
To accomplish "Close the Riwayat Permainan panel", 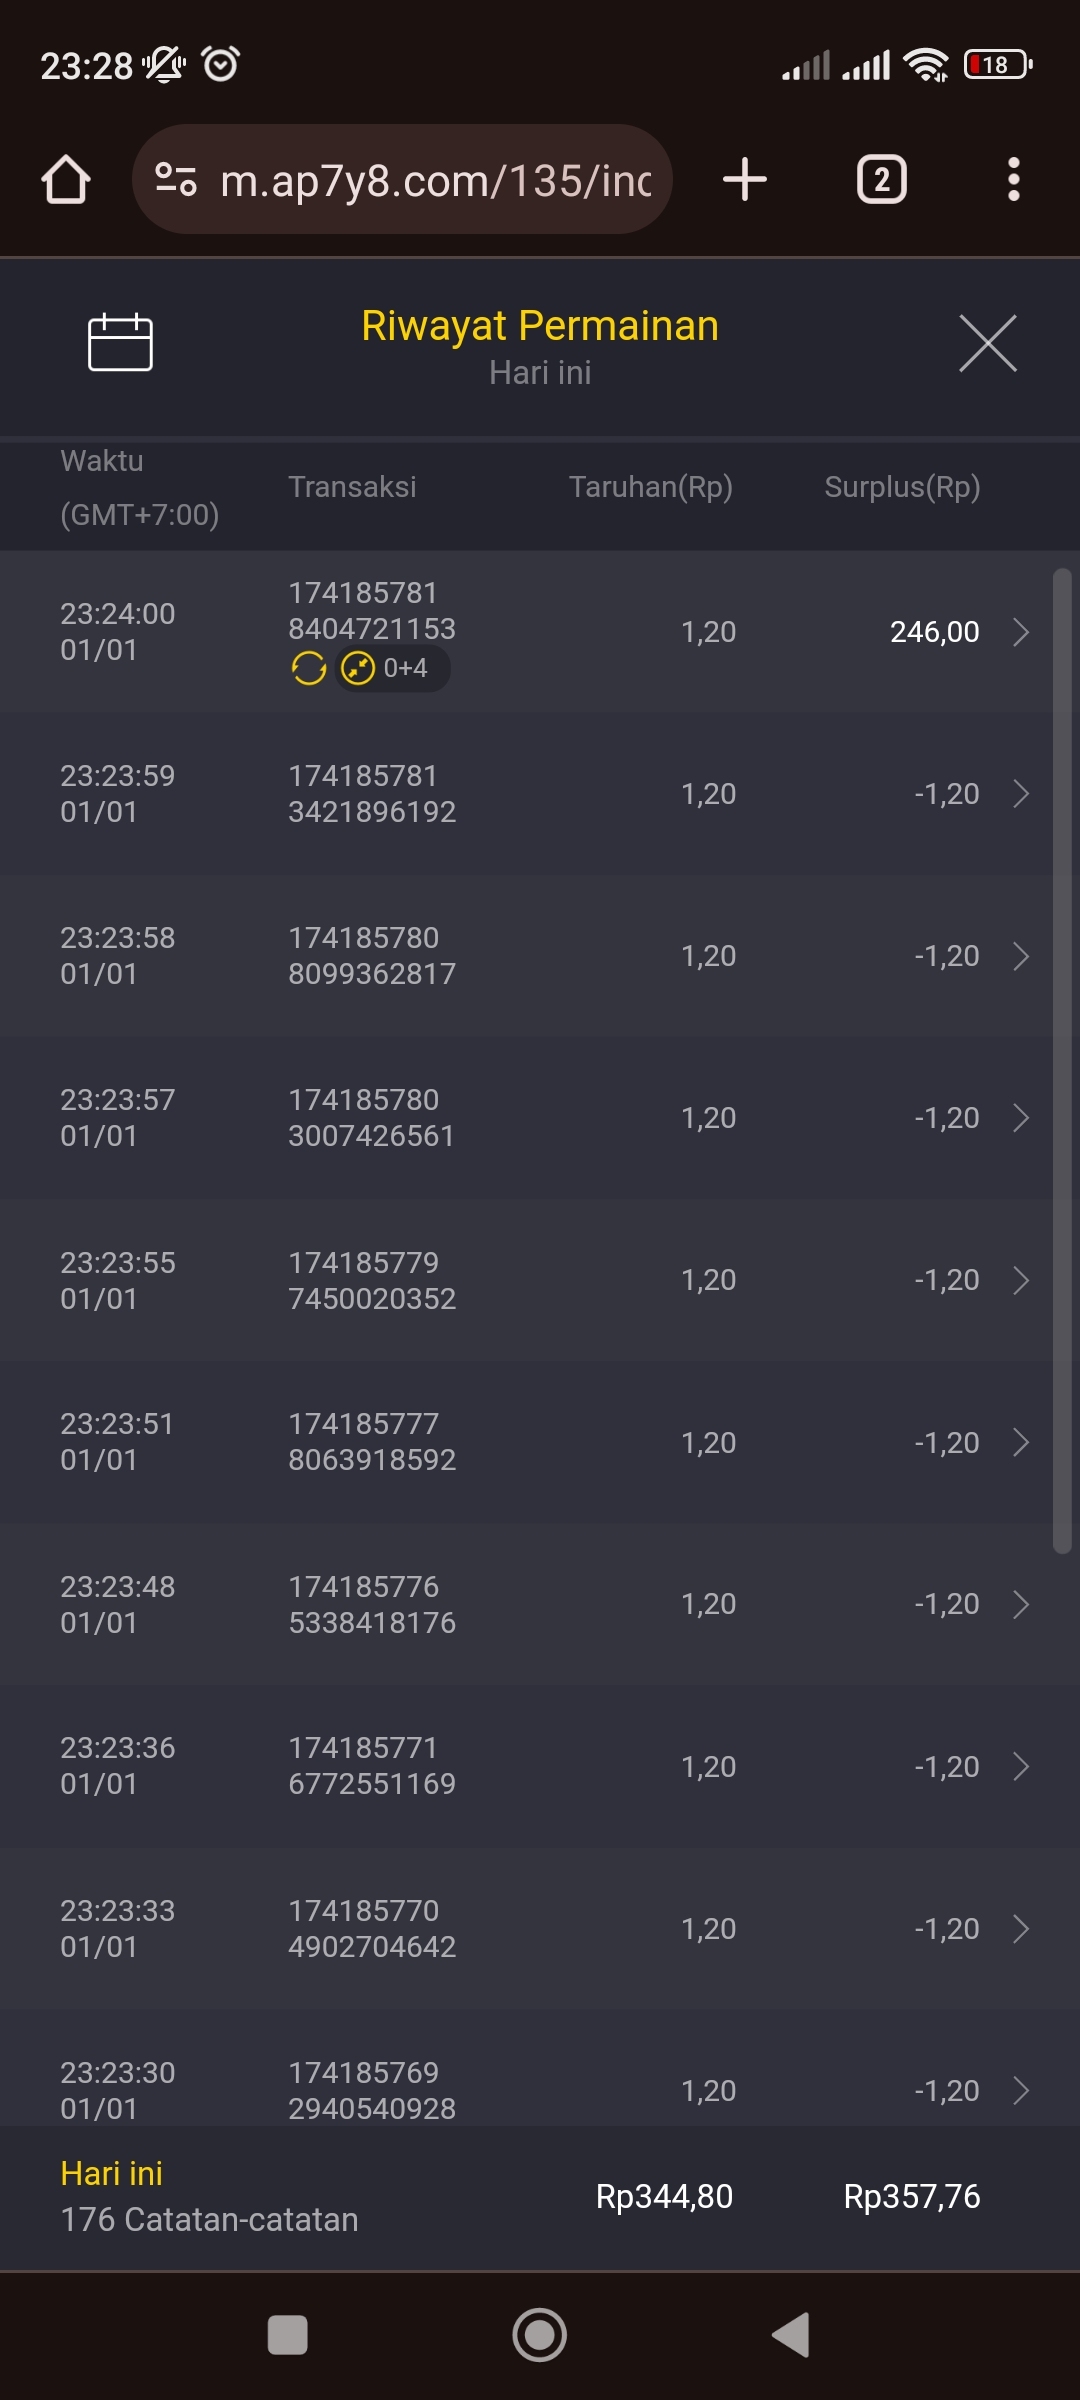I will 987,343.
